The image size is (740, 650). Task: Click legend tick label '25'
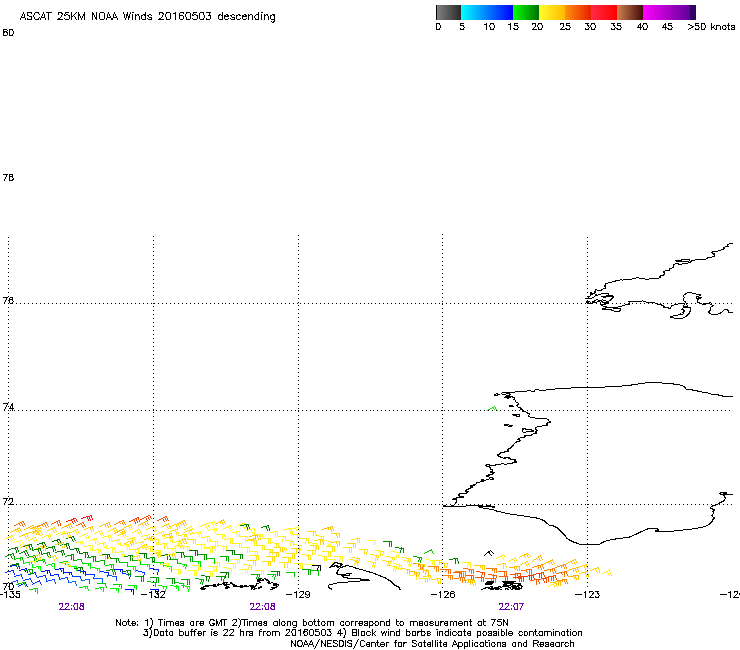(x=565, y=27)
